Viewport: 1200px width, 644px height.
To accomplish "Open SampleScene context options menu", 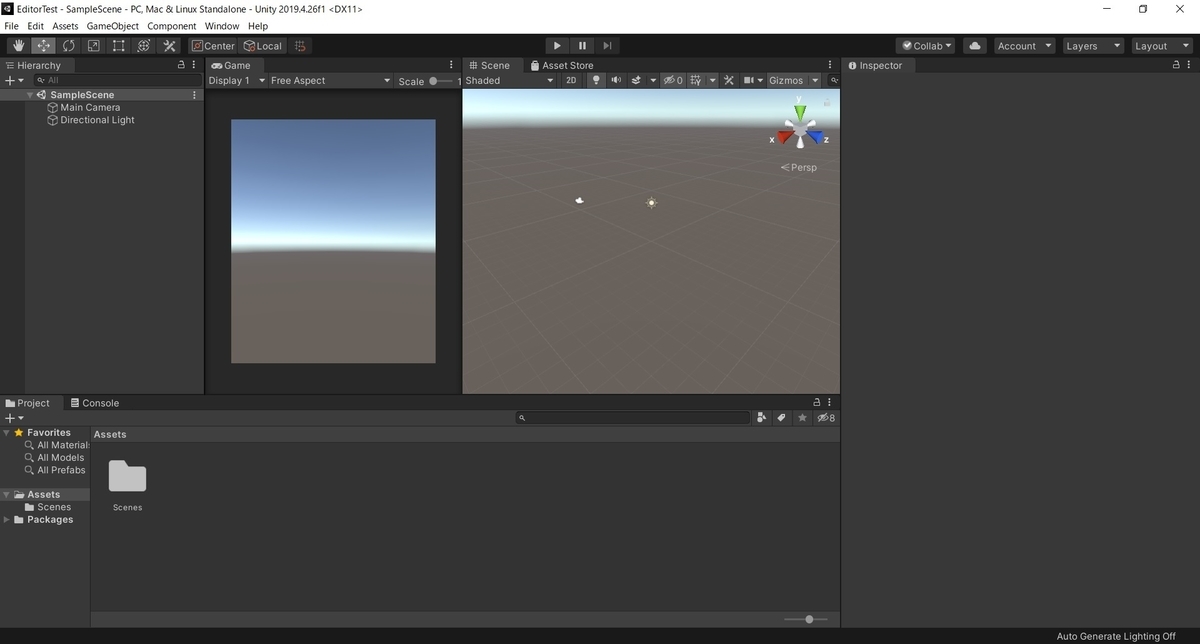I will point(194,95).
